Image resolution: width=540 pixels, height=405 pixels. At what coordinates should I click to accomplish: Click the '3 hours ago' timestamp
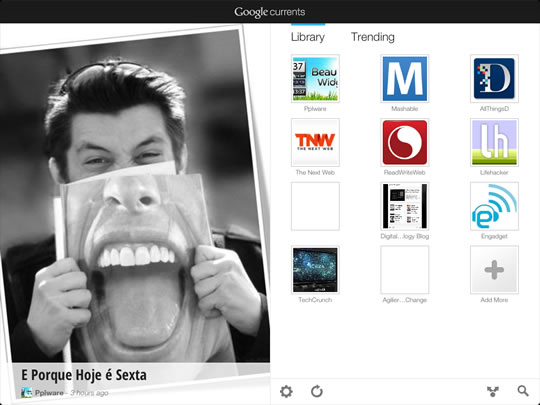point(90,393)
